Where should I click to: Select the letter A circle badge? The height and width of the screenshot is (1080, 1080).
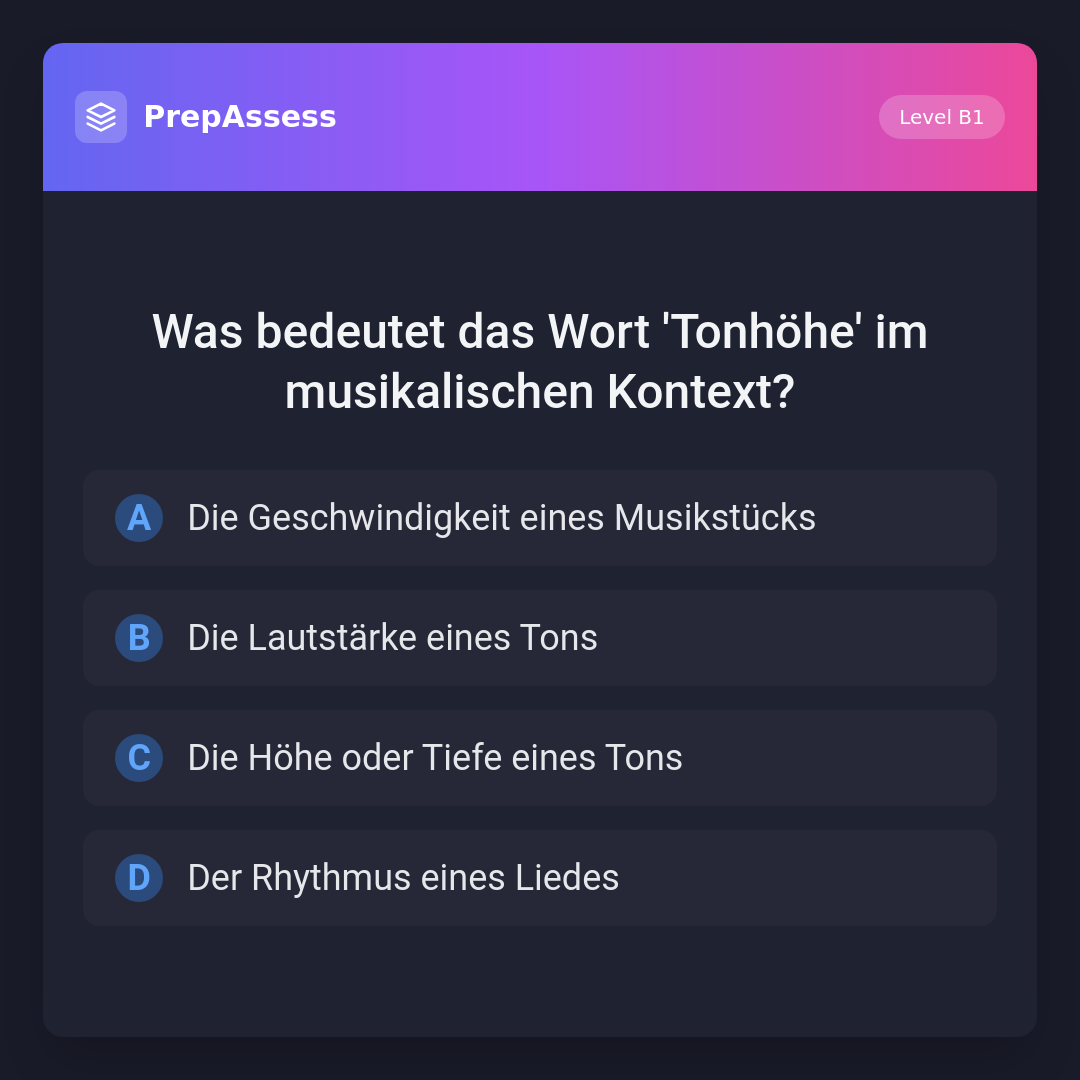[139, 518]
